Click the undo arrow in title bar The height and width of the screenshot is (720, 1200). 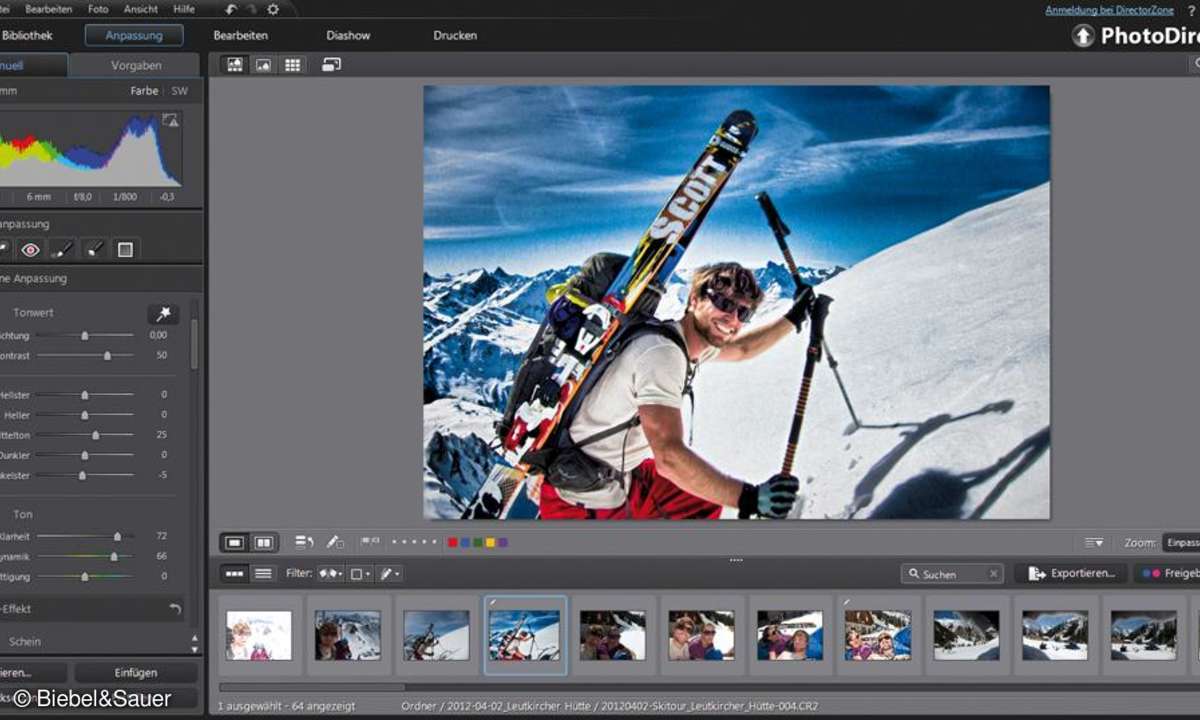tap(231, 9)
